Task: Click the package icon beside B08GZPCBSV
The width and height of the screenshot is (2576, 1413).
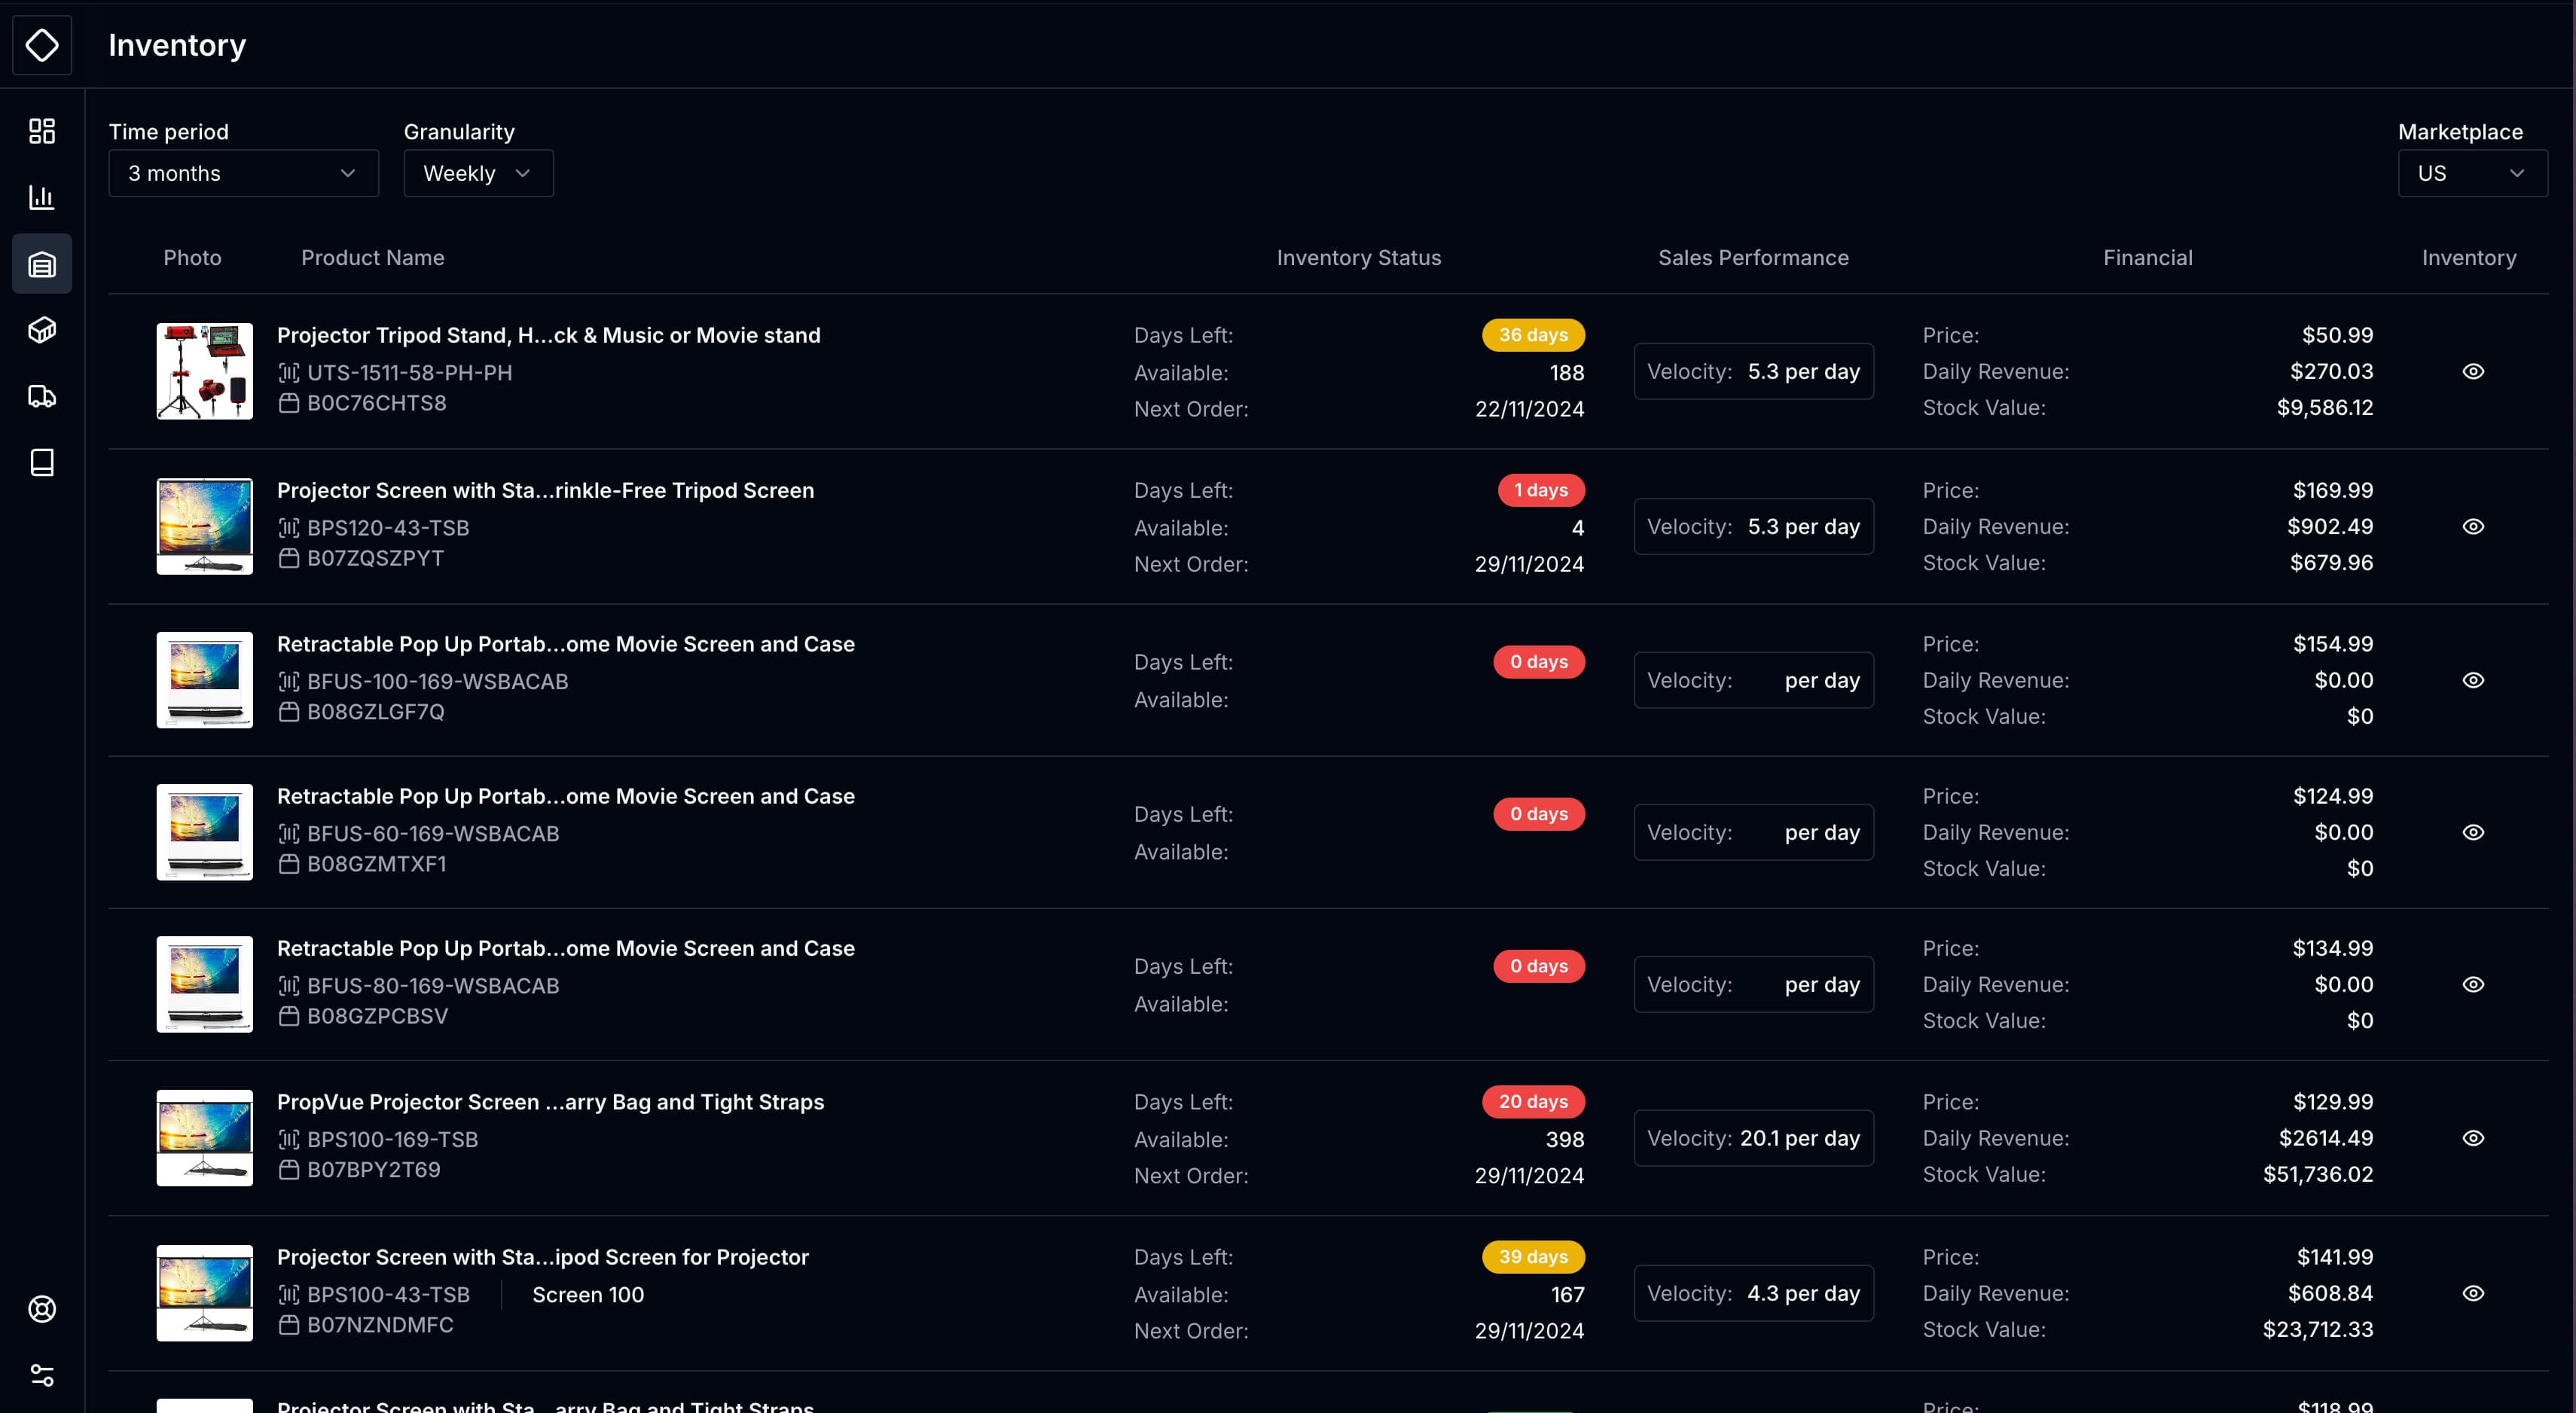Action: [x=289, y=1016]
